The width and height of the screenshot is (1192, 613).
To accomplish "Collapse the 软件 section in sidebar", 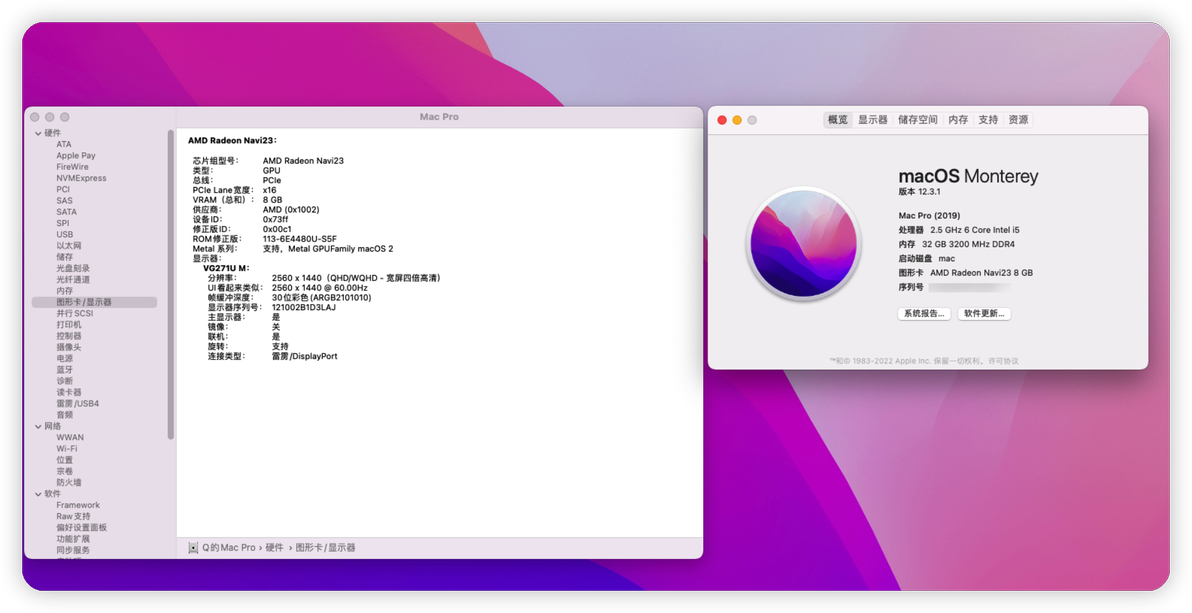I will 38,494.
